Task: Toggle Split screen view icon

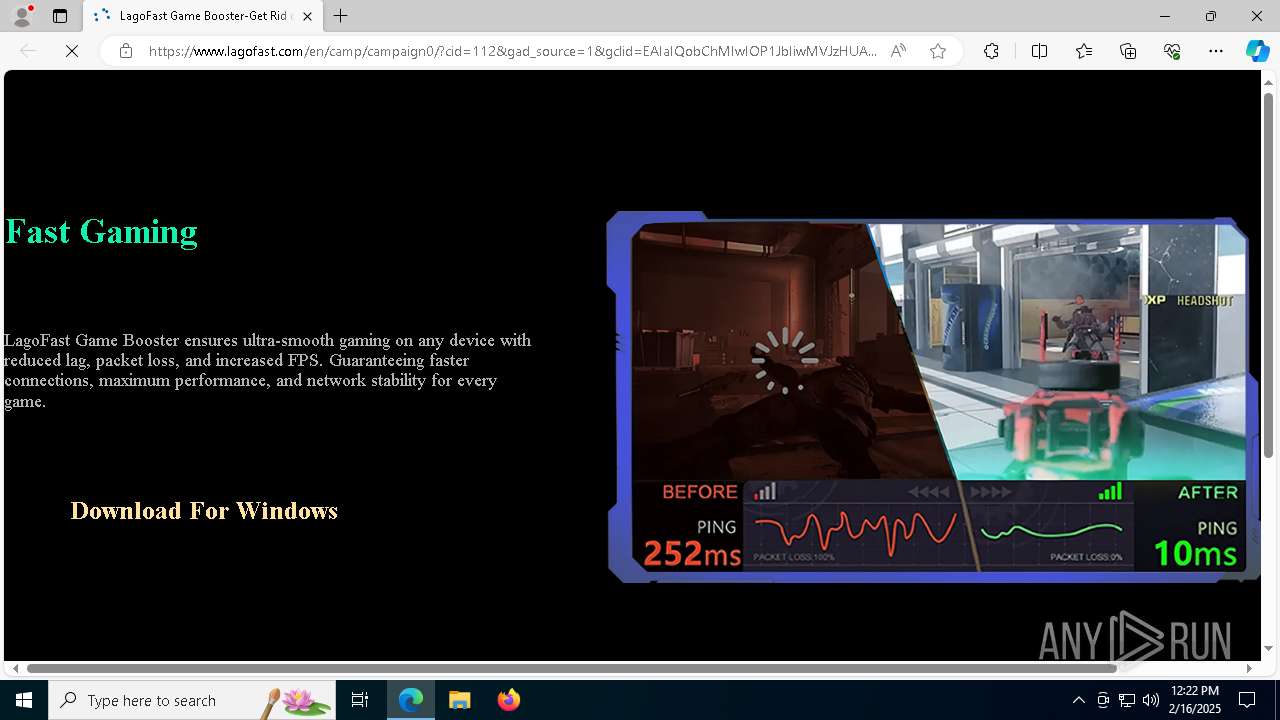Action: pos(1039,51)
